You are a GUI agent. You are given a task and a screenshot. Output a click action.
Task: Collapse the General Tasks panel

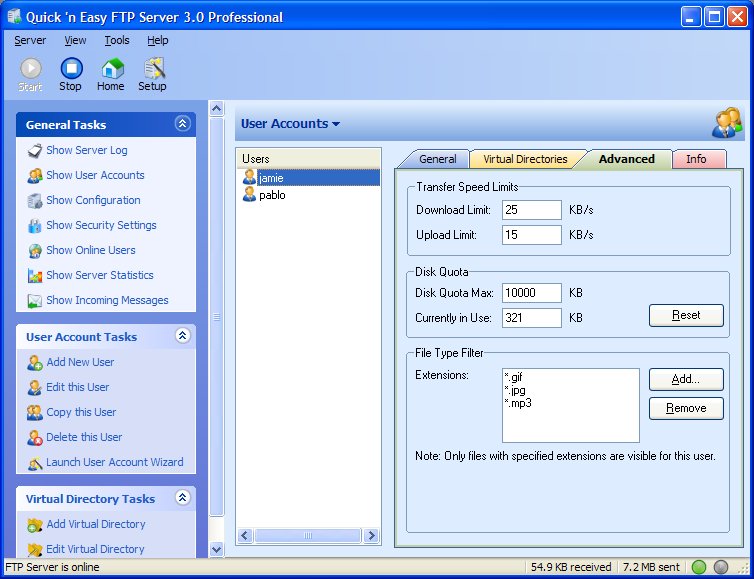click(x=182, y=124)
